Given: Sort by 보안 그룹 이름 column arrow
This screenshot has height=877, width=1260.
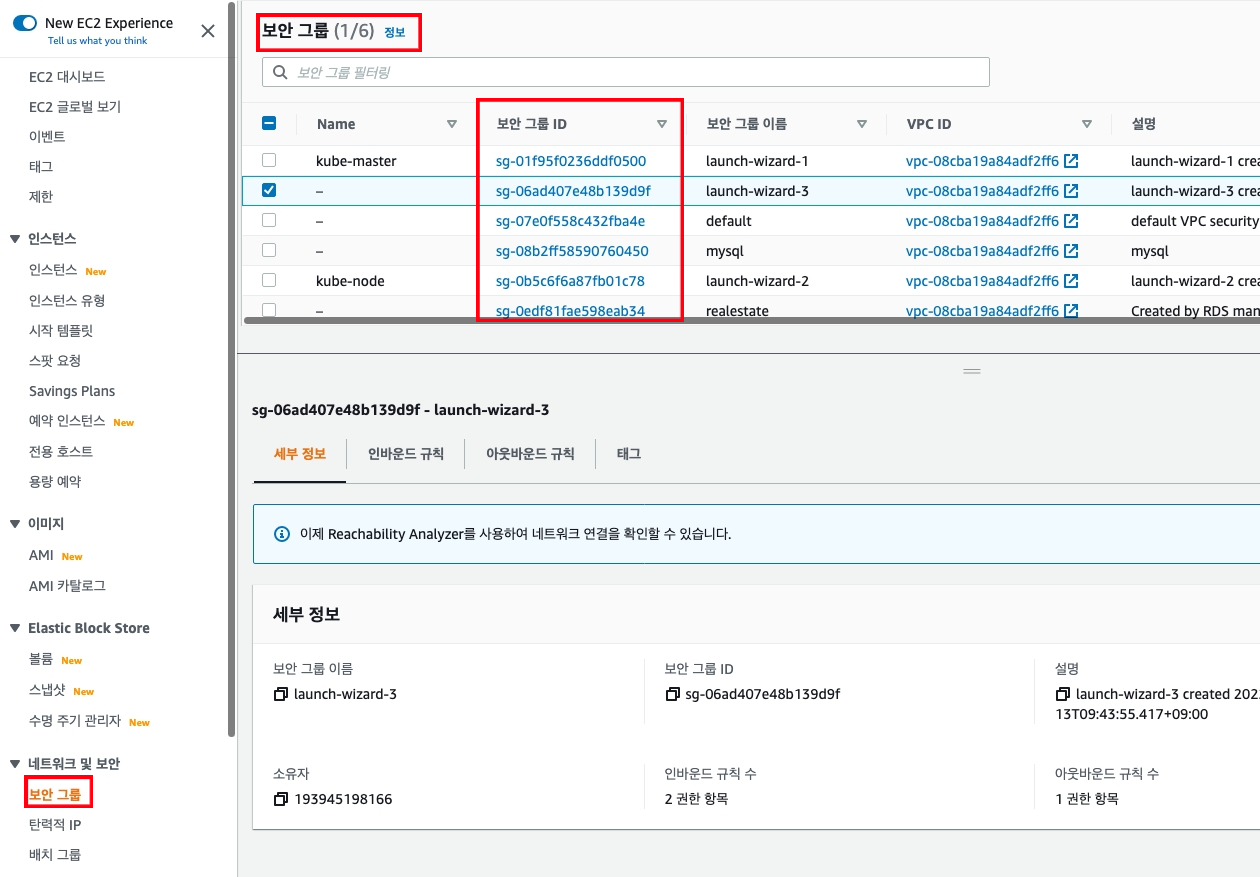Looking at the screenshot, I should [x=862, y=124].
